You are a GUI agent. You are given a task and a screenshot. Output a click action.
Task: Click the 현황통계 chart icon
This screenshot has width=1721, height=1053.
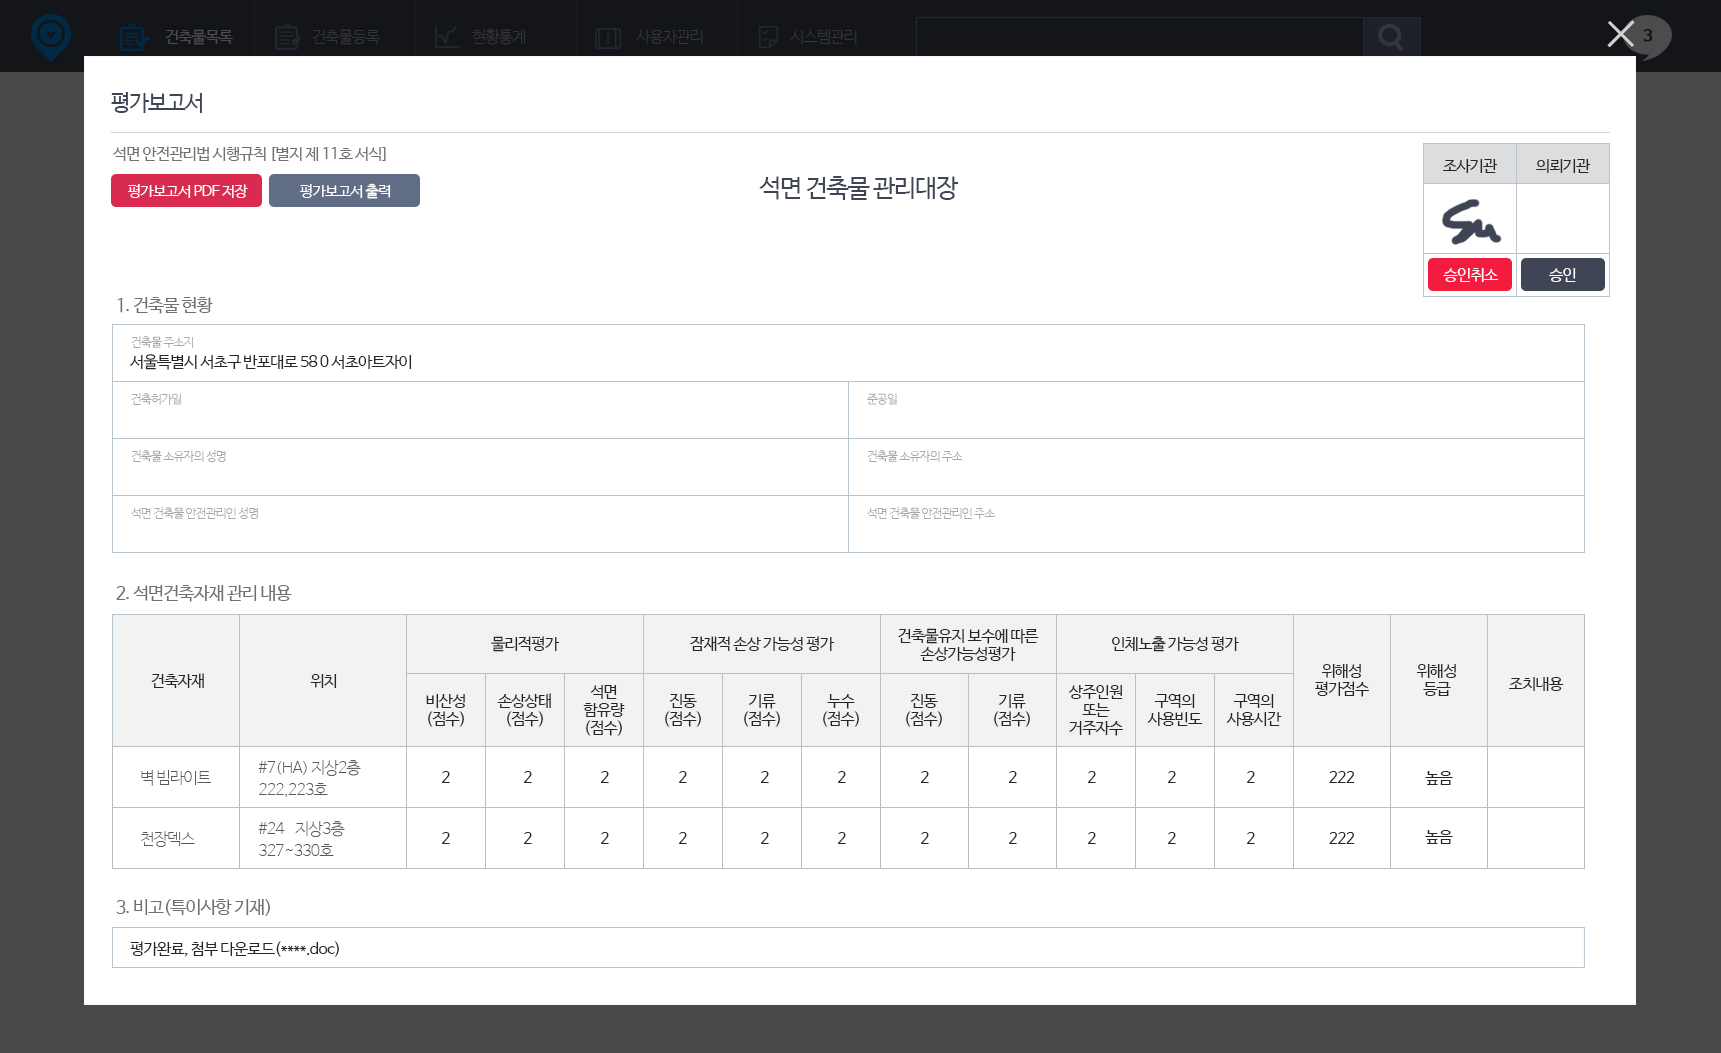447,37
